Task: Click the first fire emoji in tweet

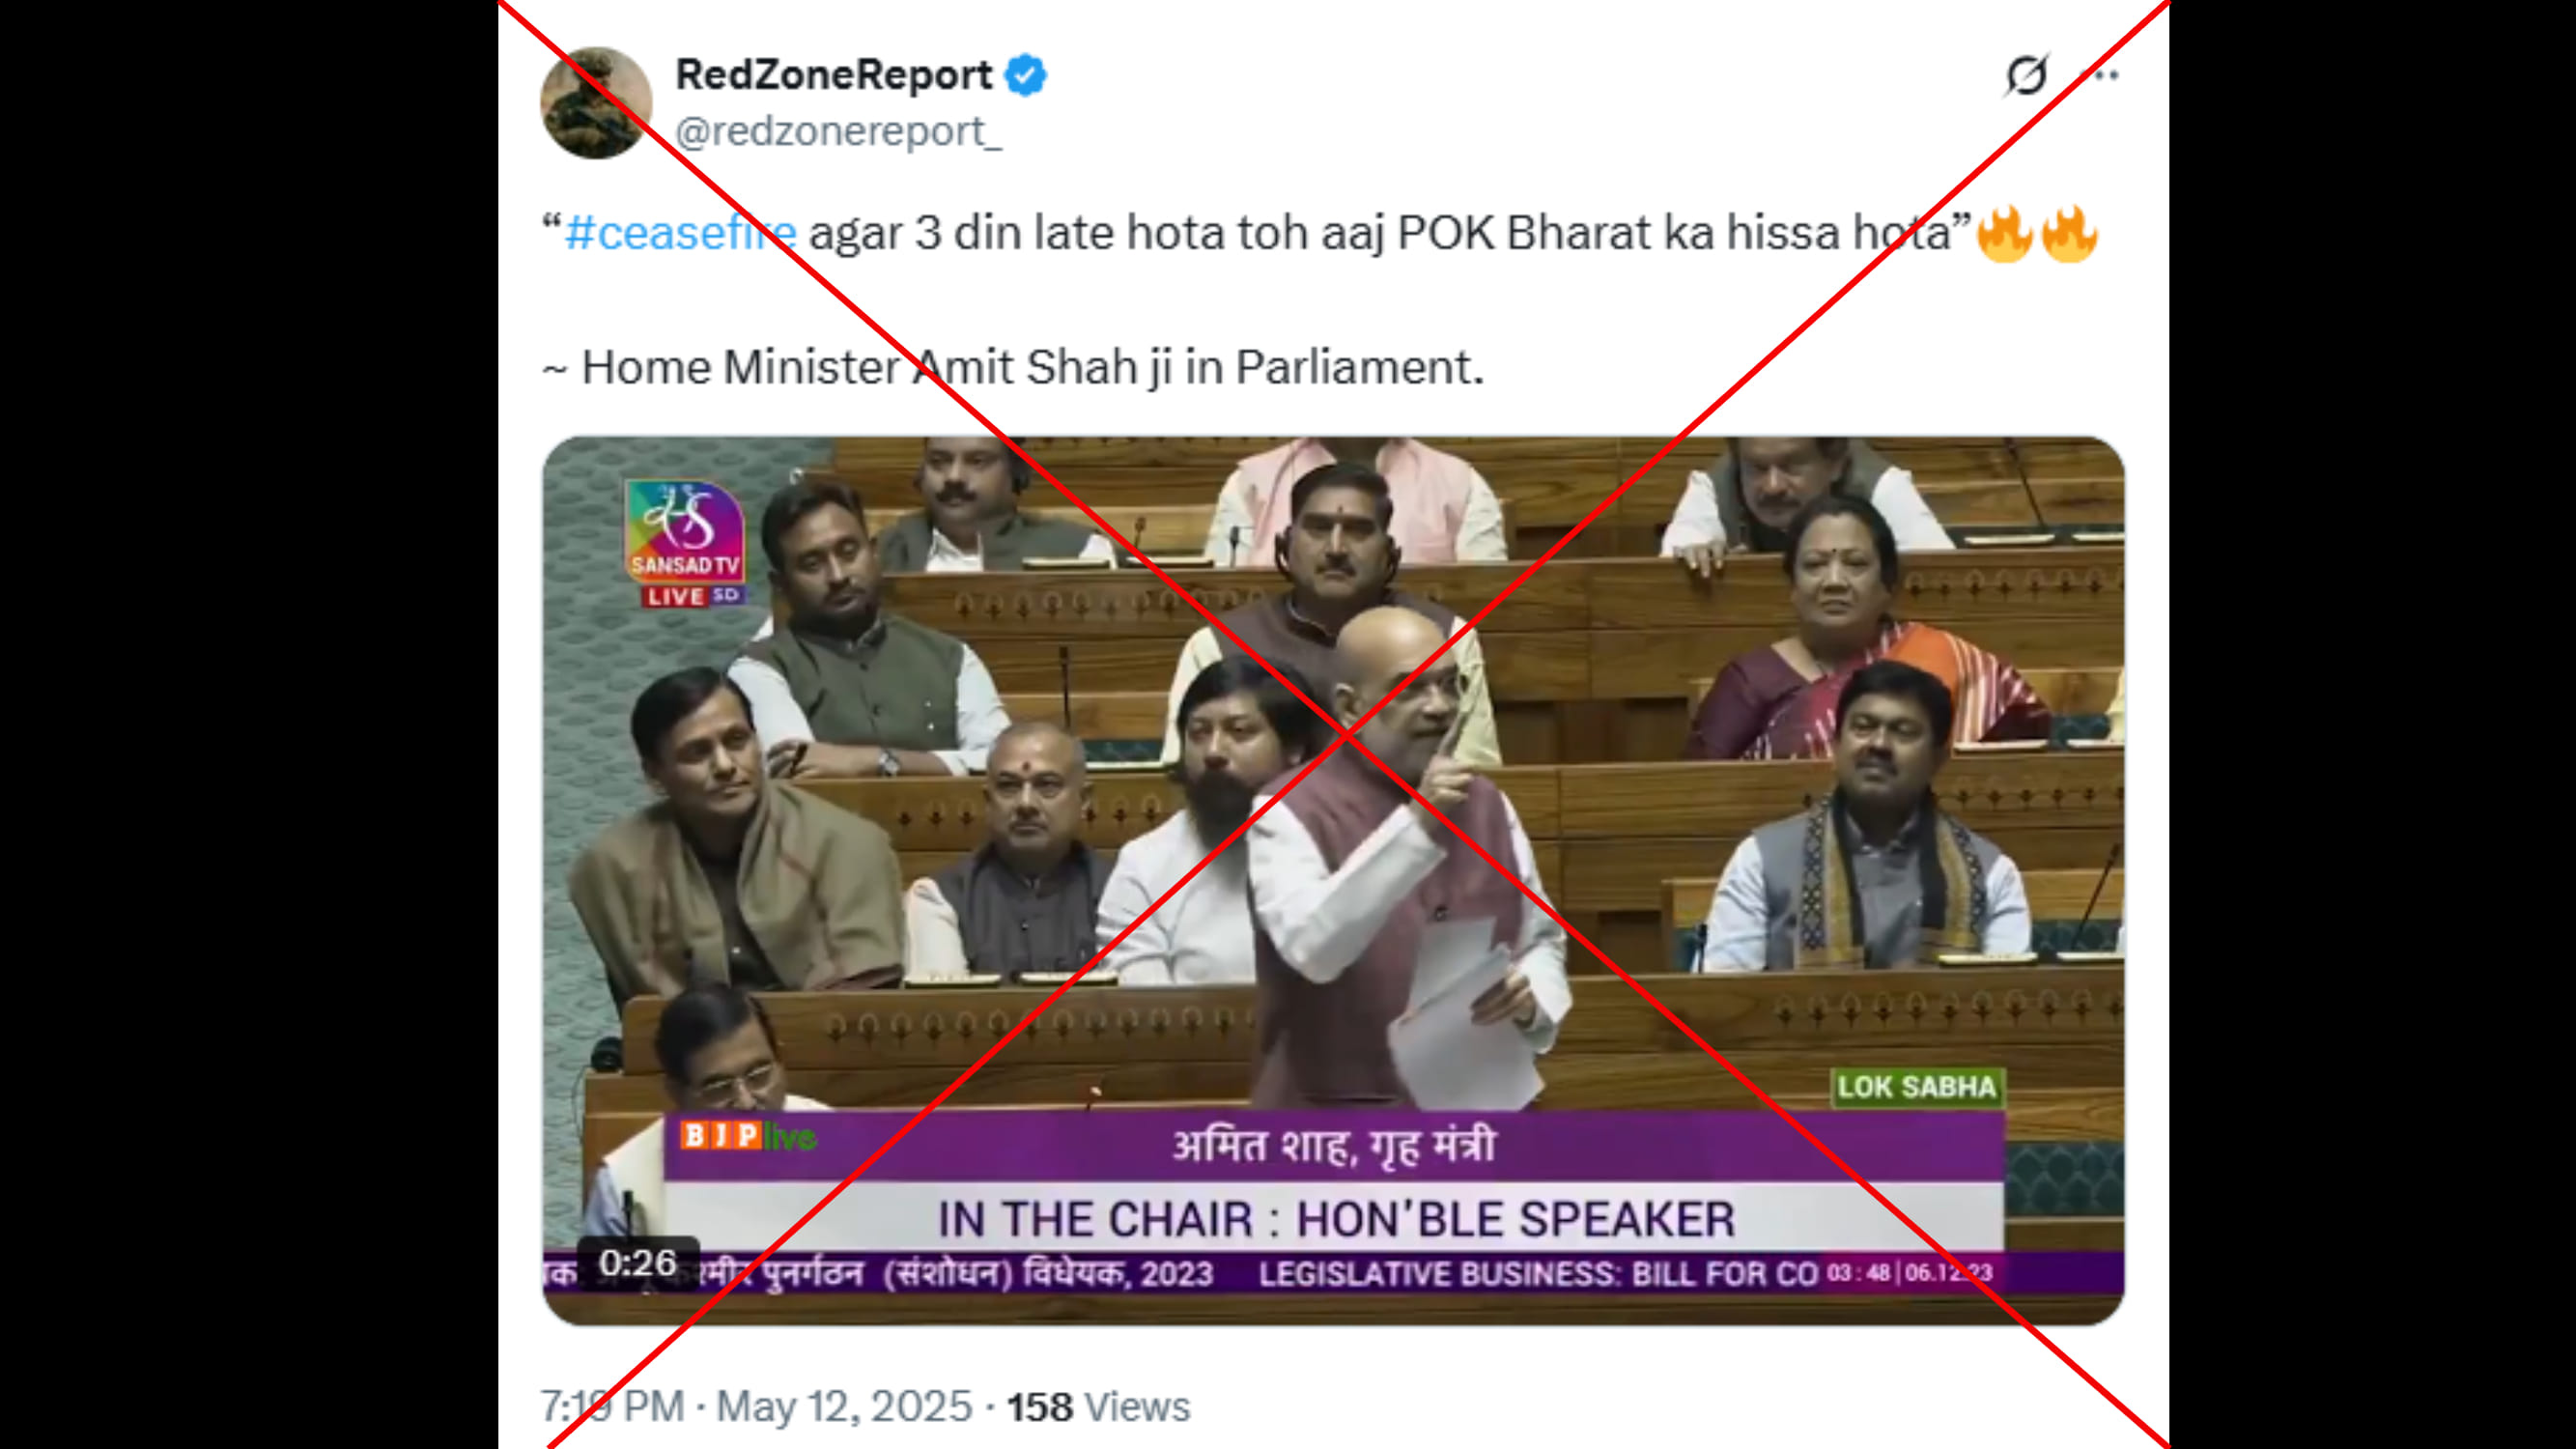Action: click(x=2005, y=233)
